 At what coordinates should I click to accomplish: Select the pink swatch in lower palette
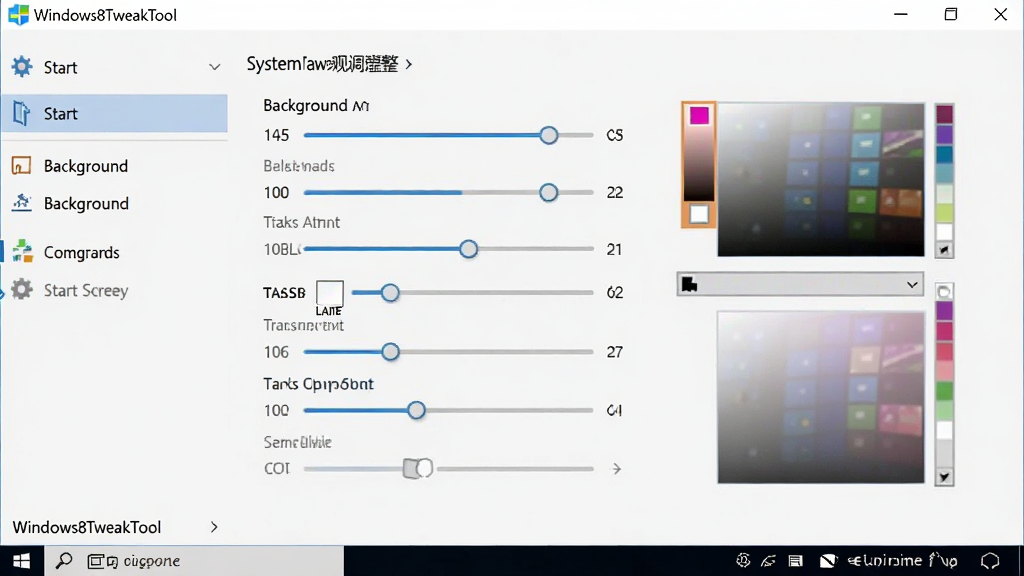[x=944, y=371]
